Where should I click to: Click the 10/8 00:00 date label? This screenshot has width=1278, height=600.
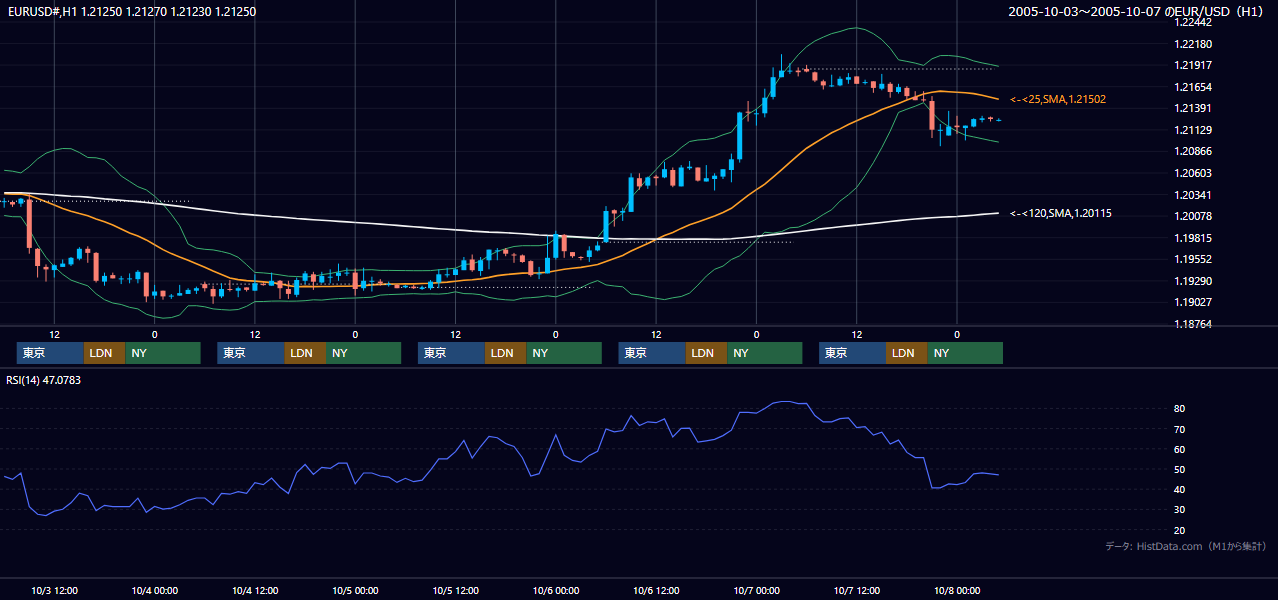tap(957, 590)
